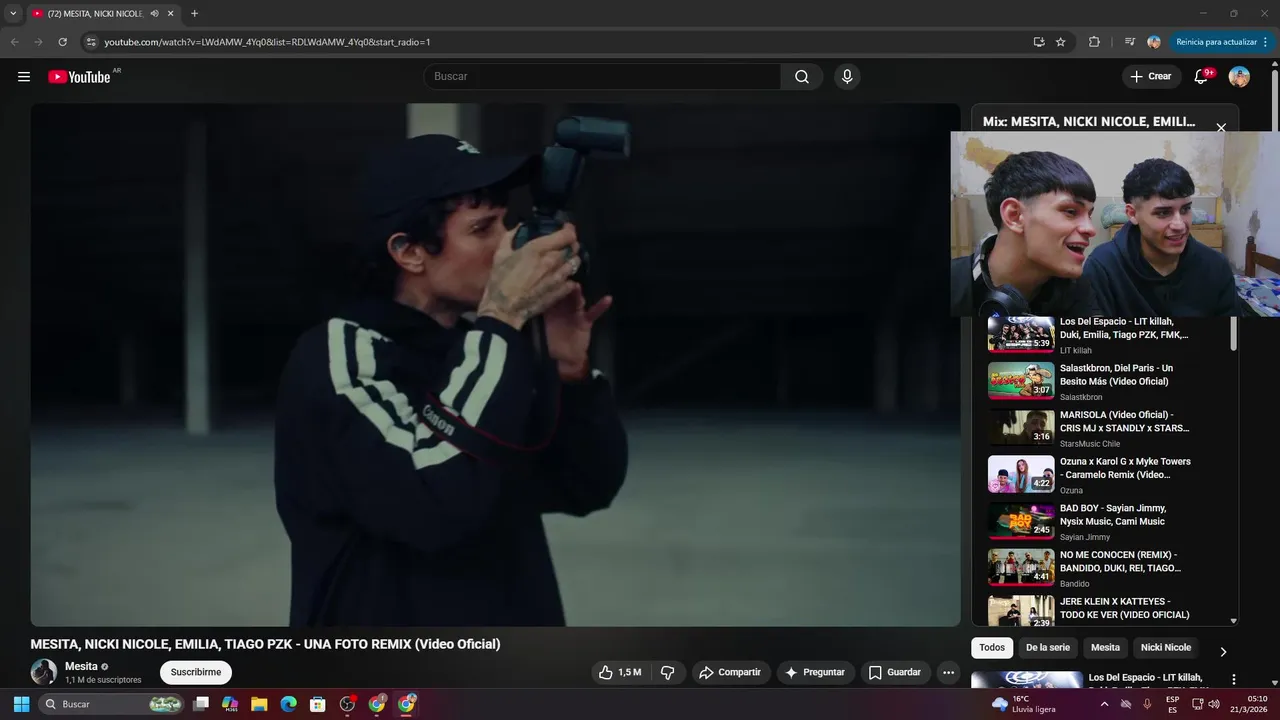Open Windows Start menu
Image resolution: width=1280 pixels, height=720 pixels.
tap(21, 704)
